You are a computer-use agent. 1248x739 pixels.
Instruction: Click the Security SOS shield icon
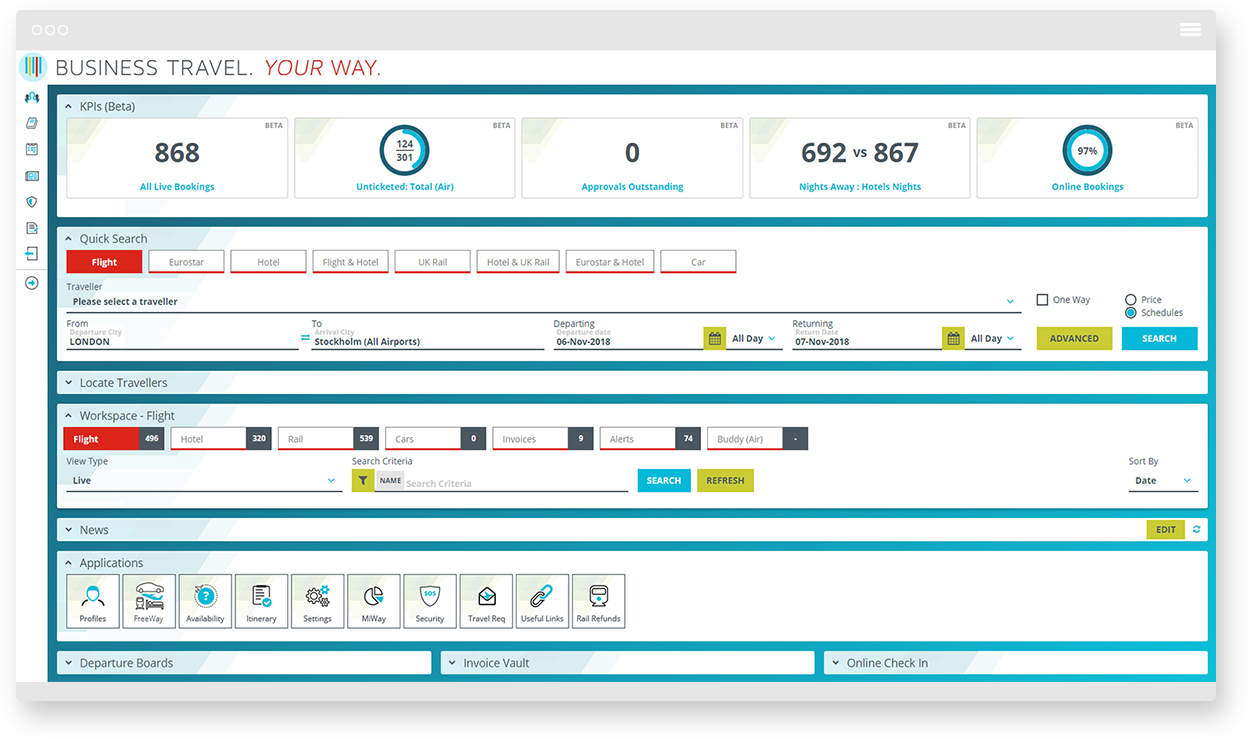click(x=430, y=600)
